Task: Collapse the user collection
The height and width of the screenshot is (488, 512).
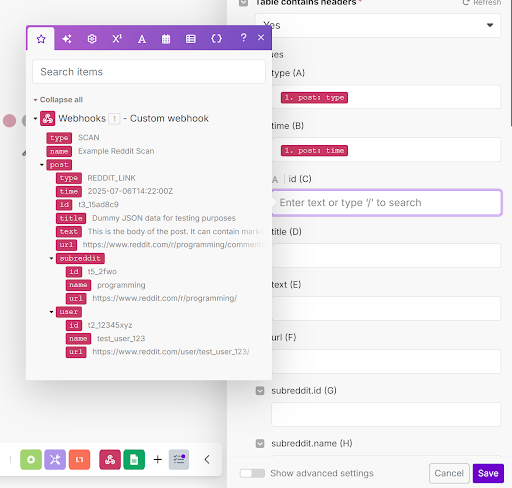Action: point(51,312)
